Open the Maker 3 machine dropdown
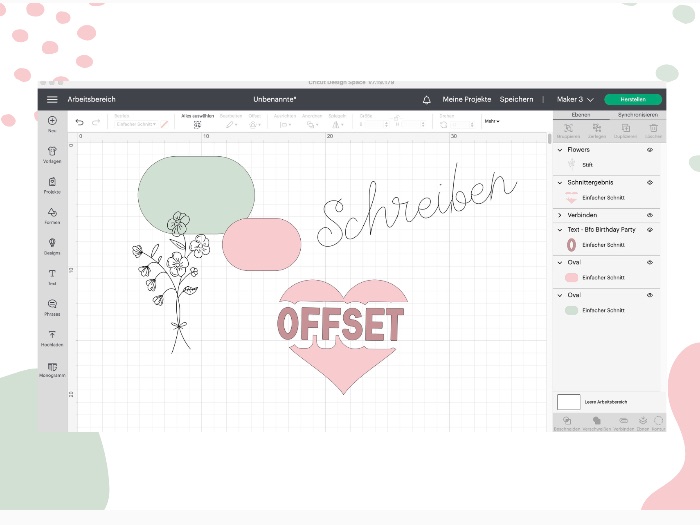Viewport: 700px width, 525px height. [x=575, y=100]
